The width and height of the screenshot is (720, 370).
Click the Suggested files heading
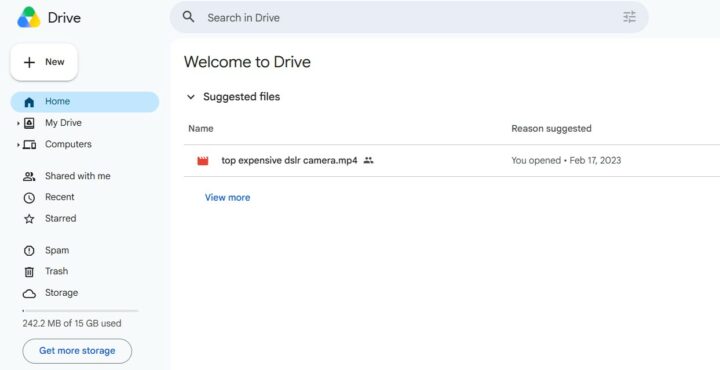[x=242, y=97]
